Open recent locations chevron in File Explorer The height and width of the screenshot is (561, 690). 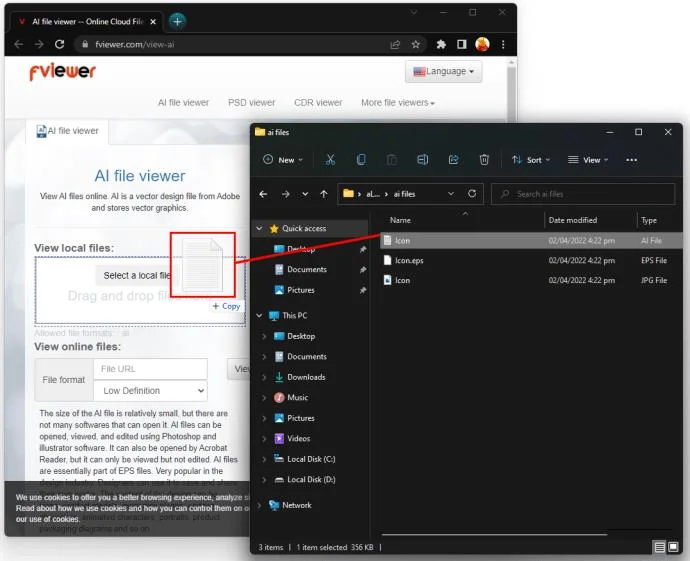[305, 194]
